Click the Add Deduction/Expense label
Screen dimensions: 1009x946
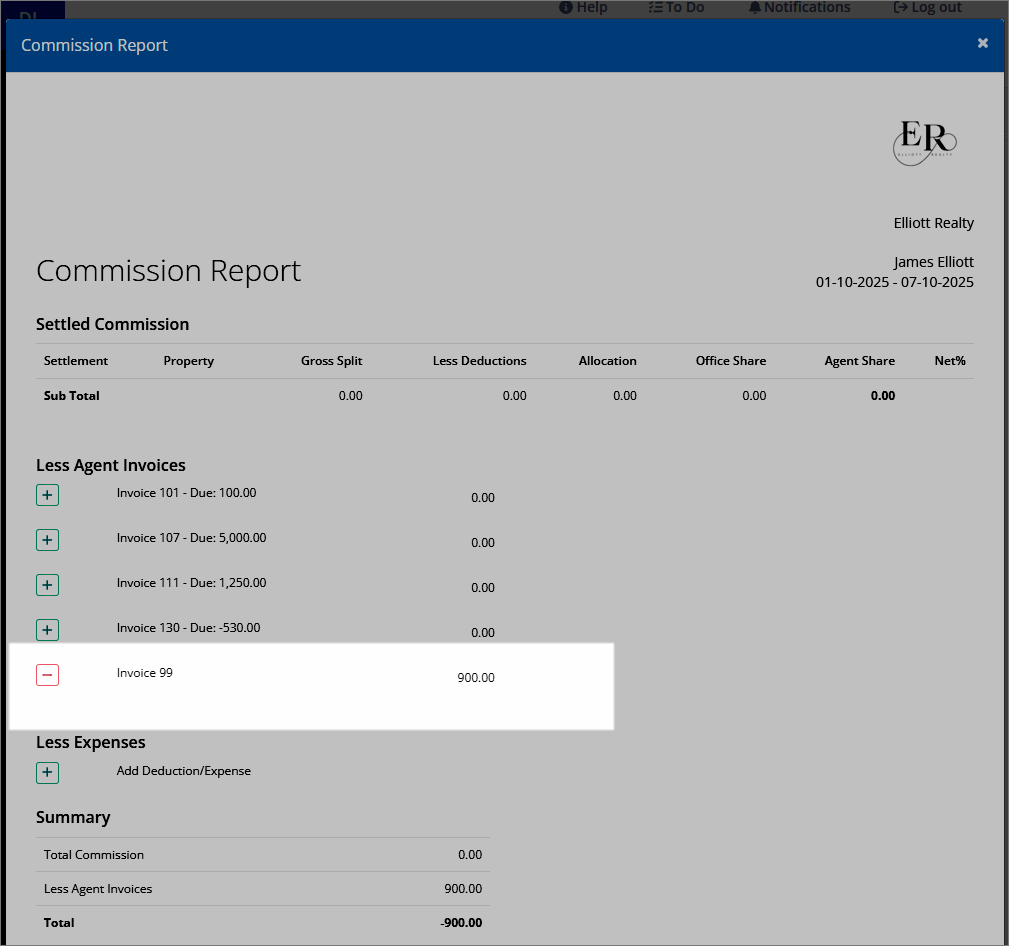click(183, 771)
